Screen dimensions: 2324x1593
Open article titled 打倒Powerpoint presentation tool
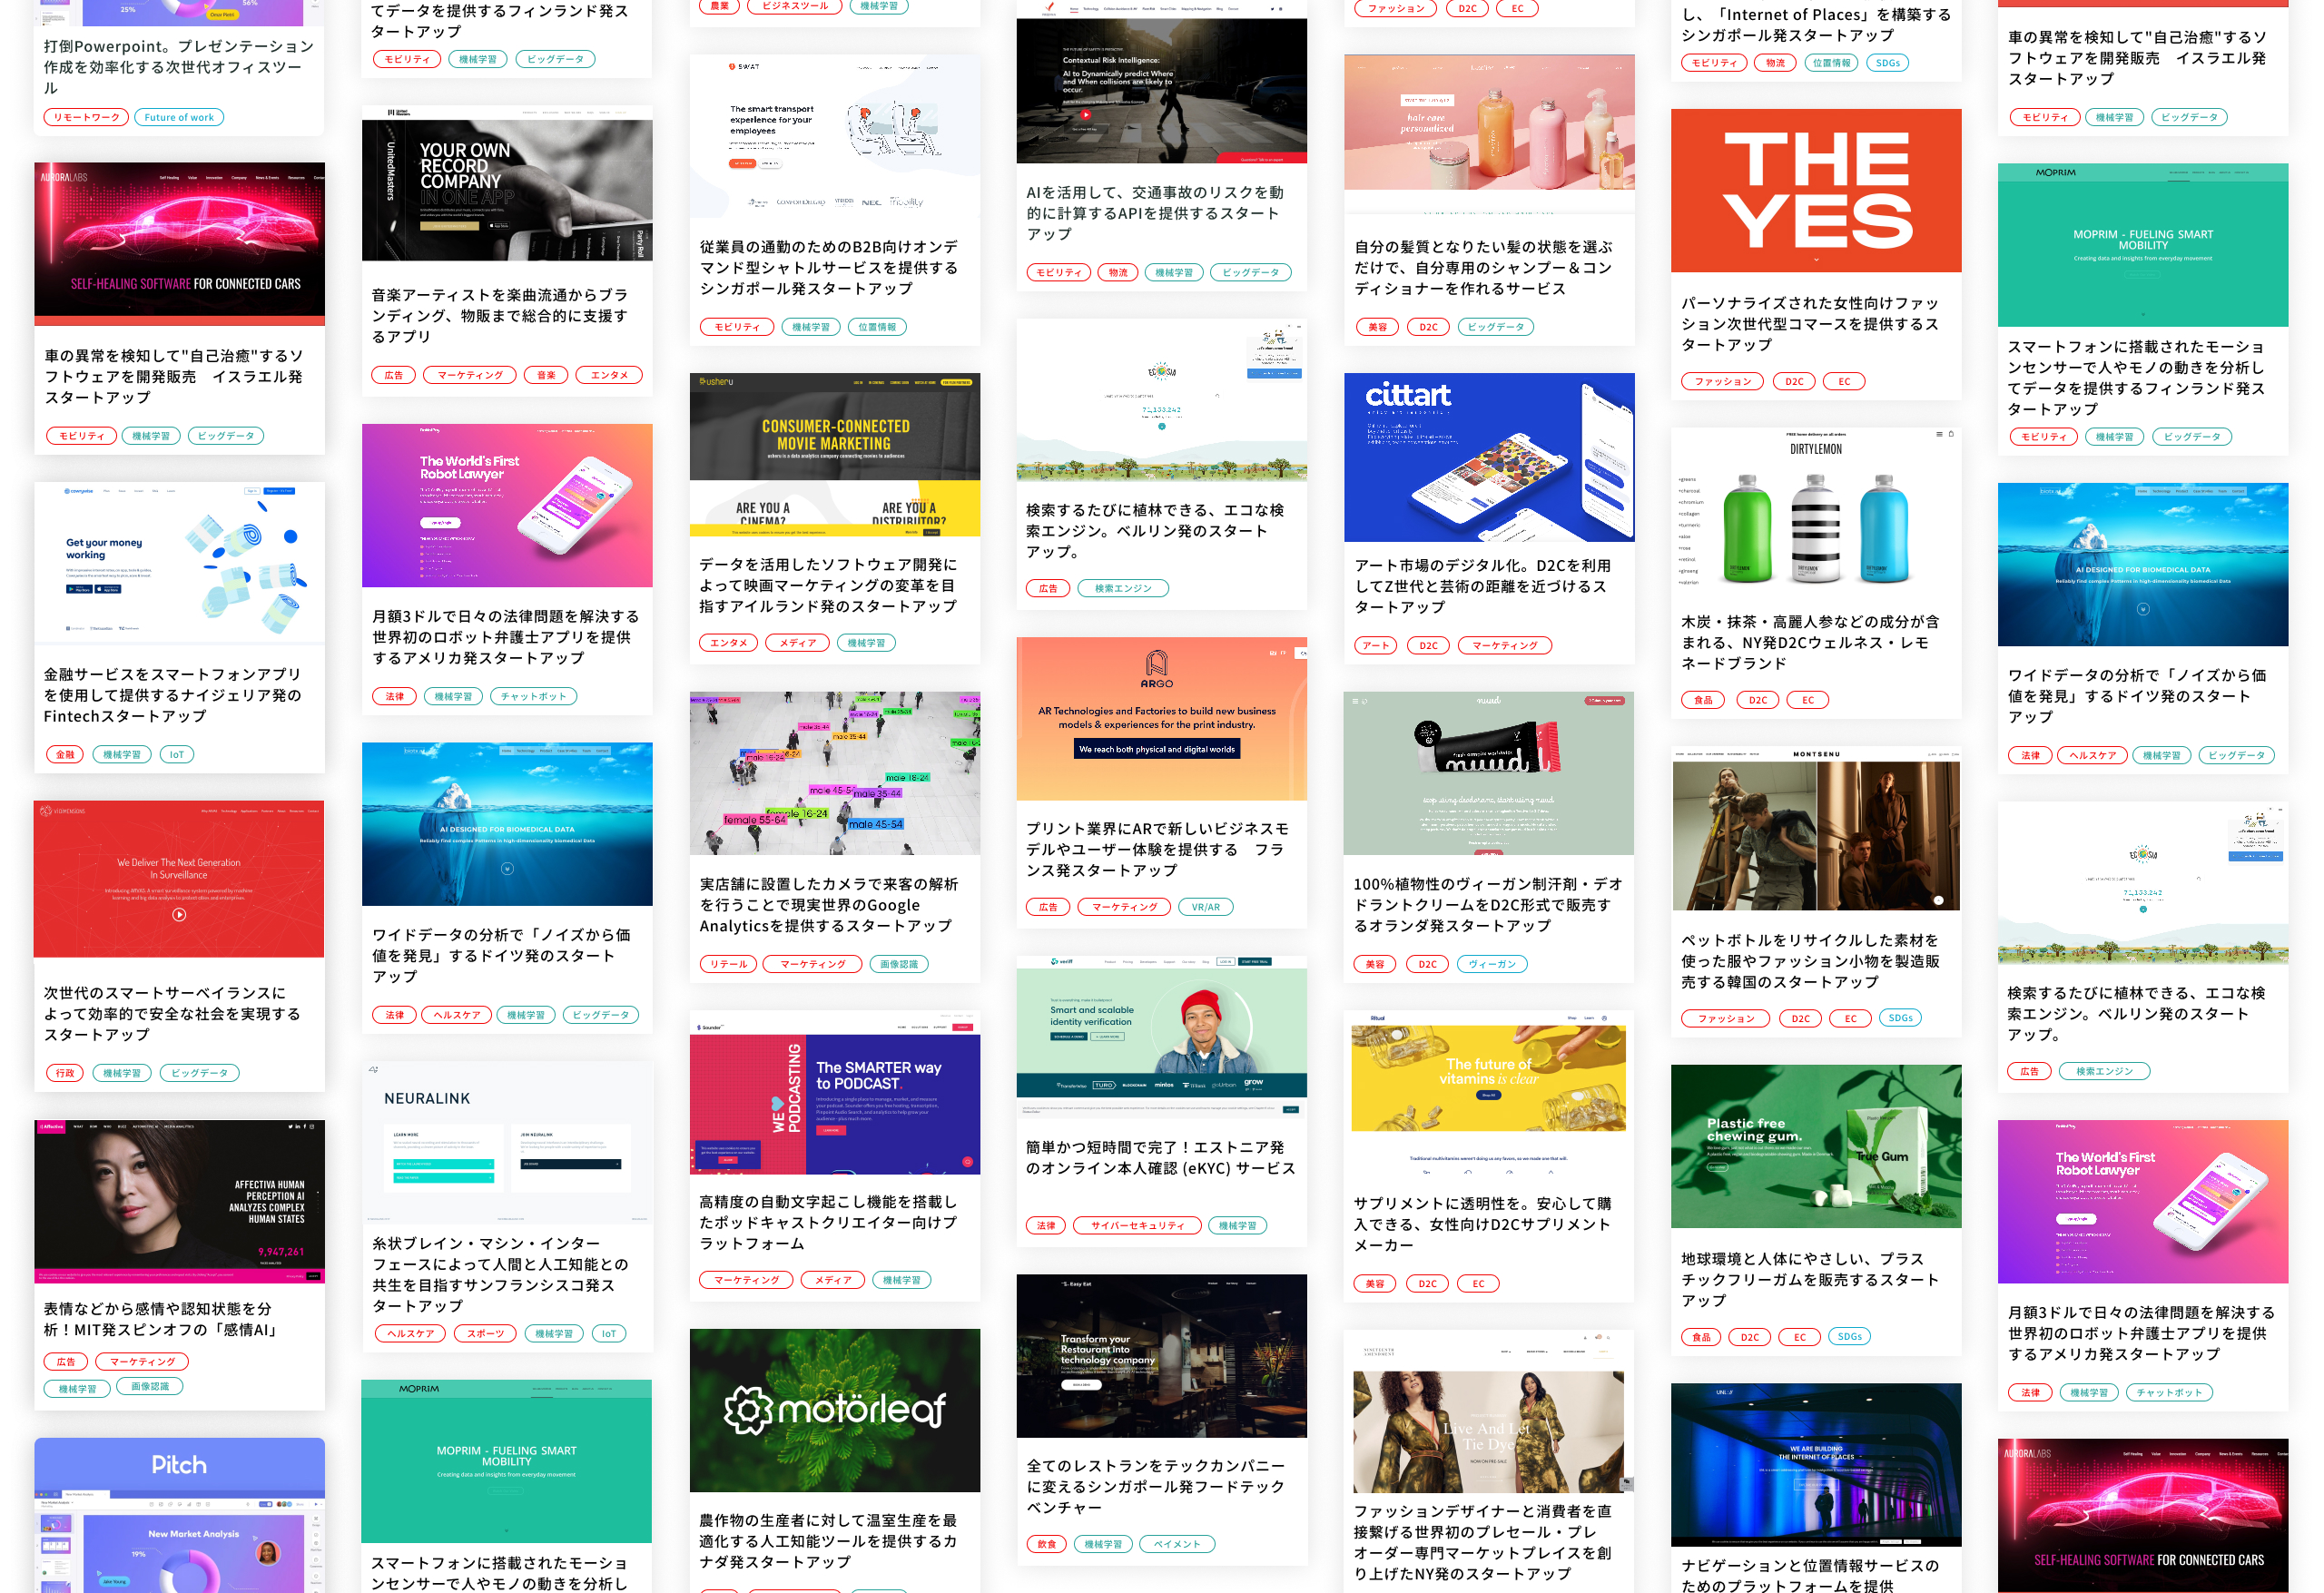pyautogui.click(x=179, y=67)
